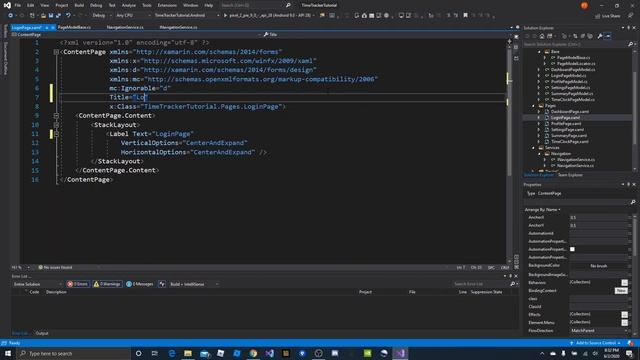Screen dimensions: 640x360
Task: Open the File menu
Action: [x=18, y=5]
